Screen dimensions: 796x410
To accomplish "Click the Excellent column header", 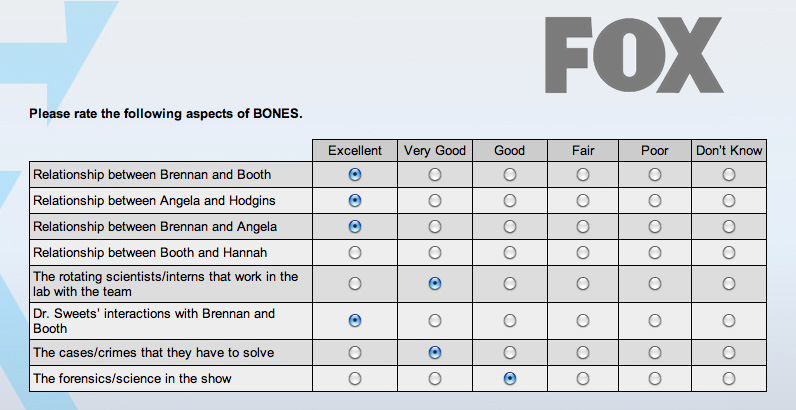I will point(355,151).
